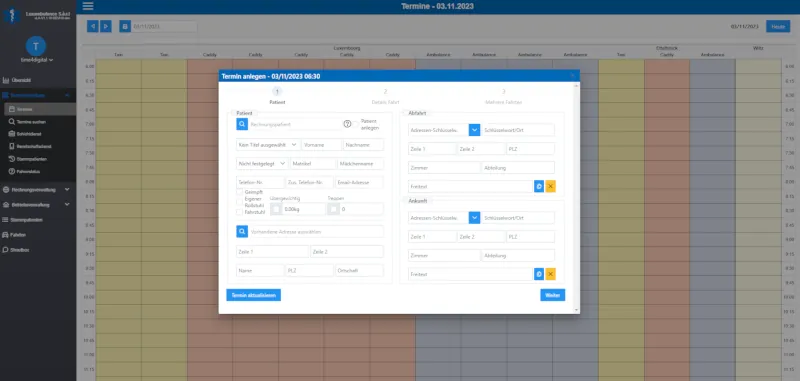The image size is (800, 381).
Task: Check the Geimpft checkbox
Action: (x=239, y=192)
